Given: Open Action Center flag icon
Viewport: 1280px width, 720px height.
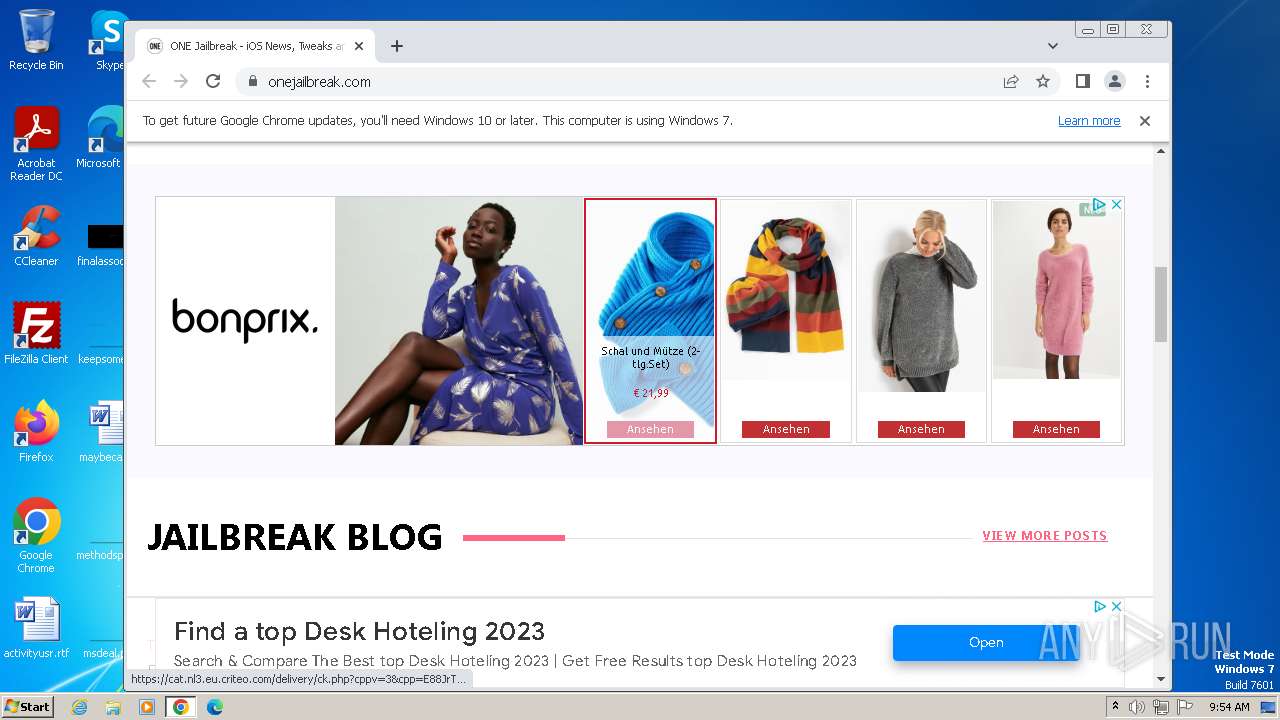Looking at the screenshot, I should 1184,707.
